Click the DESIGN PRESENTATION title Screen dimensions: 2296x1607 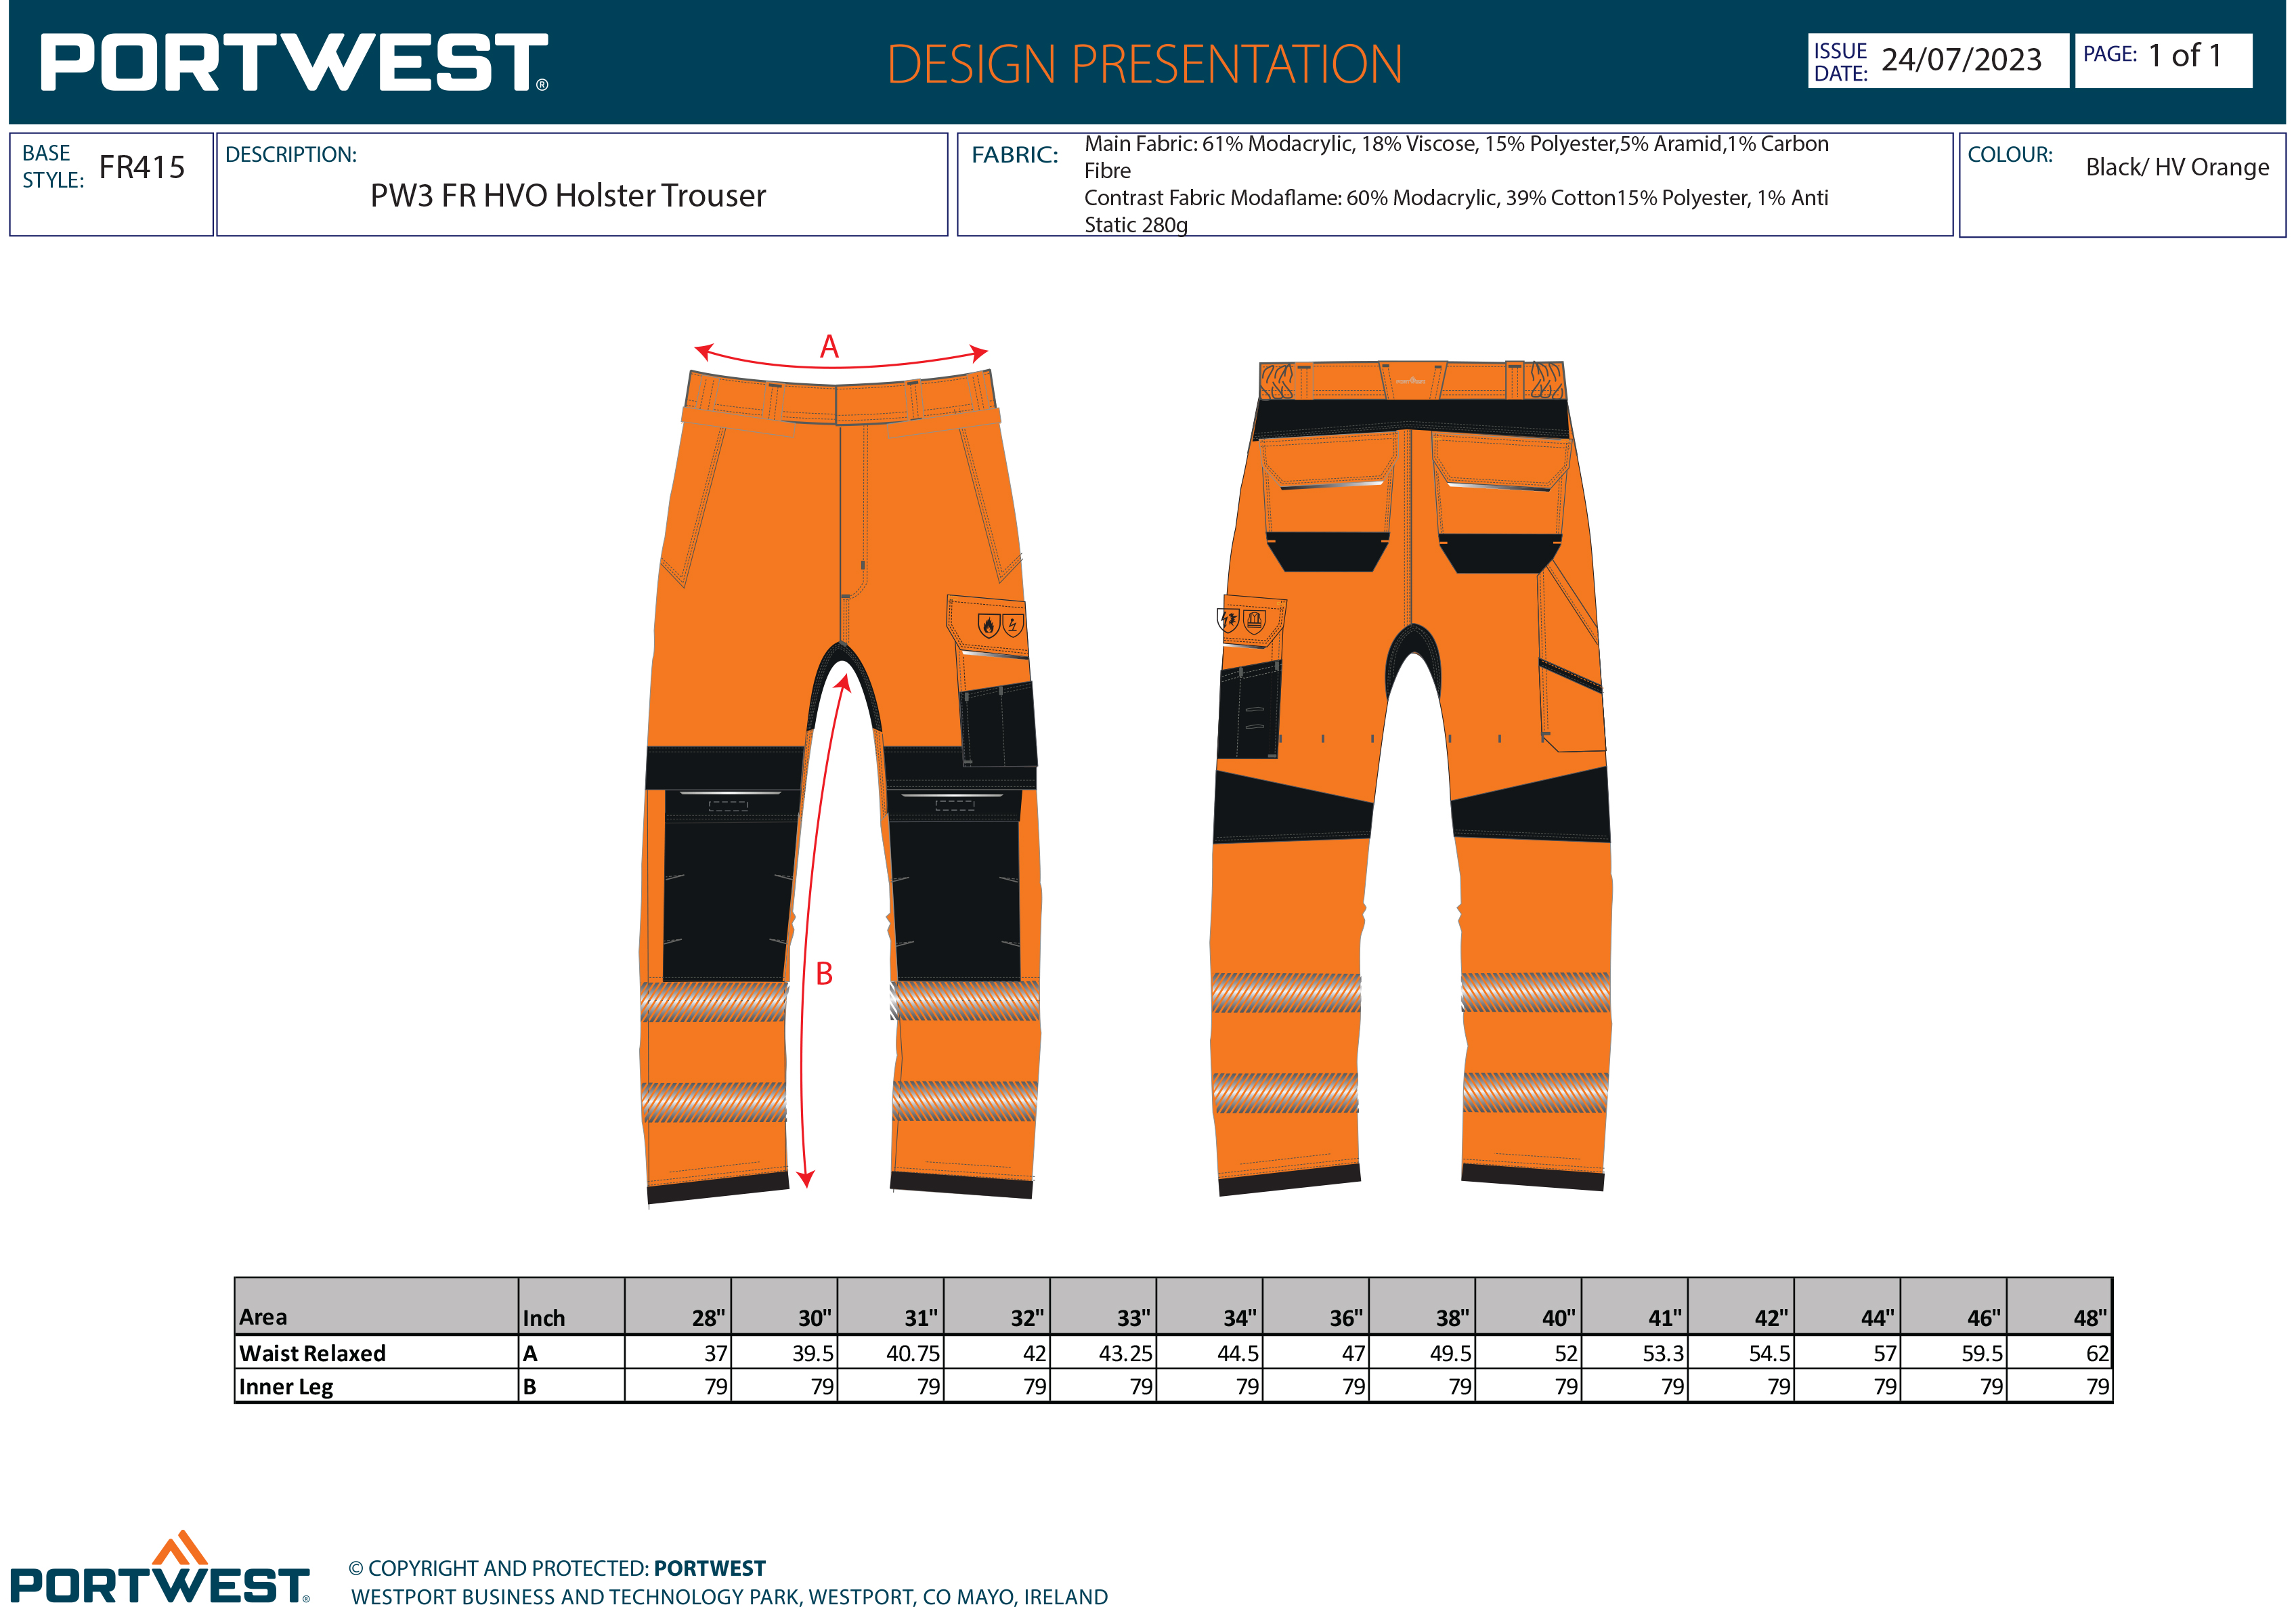tap(1144, 64)
